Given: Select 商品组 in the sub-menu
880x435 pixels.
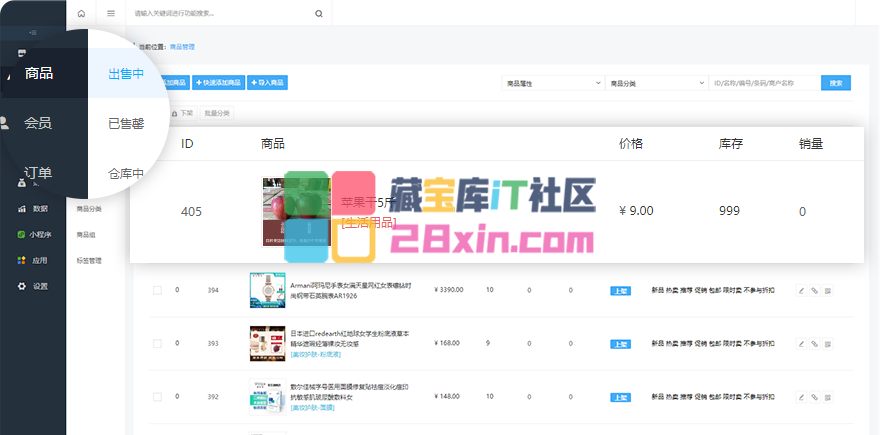Looking at the screenshot, I should tap(86, 235).
